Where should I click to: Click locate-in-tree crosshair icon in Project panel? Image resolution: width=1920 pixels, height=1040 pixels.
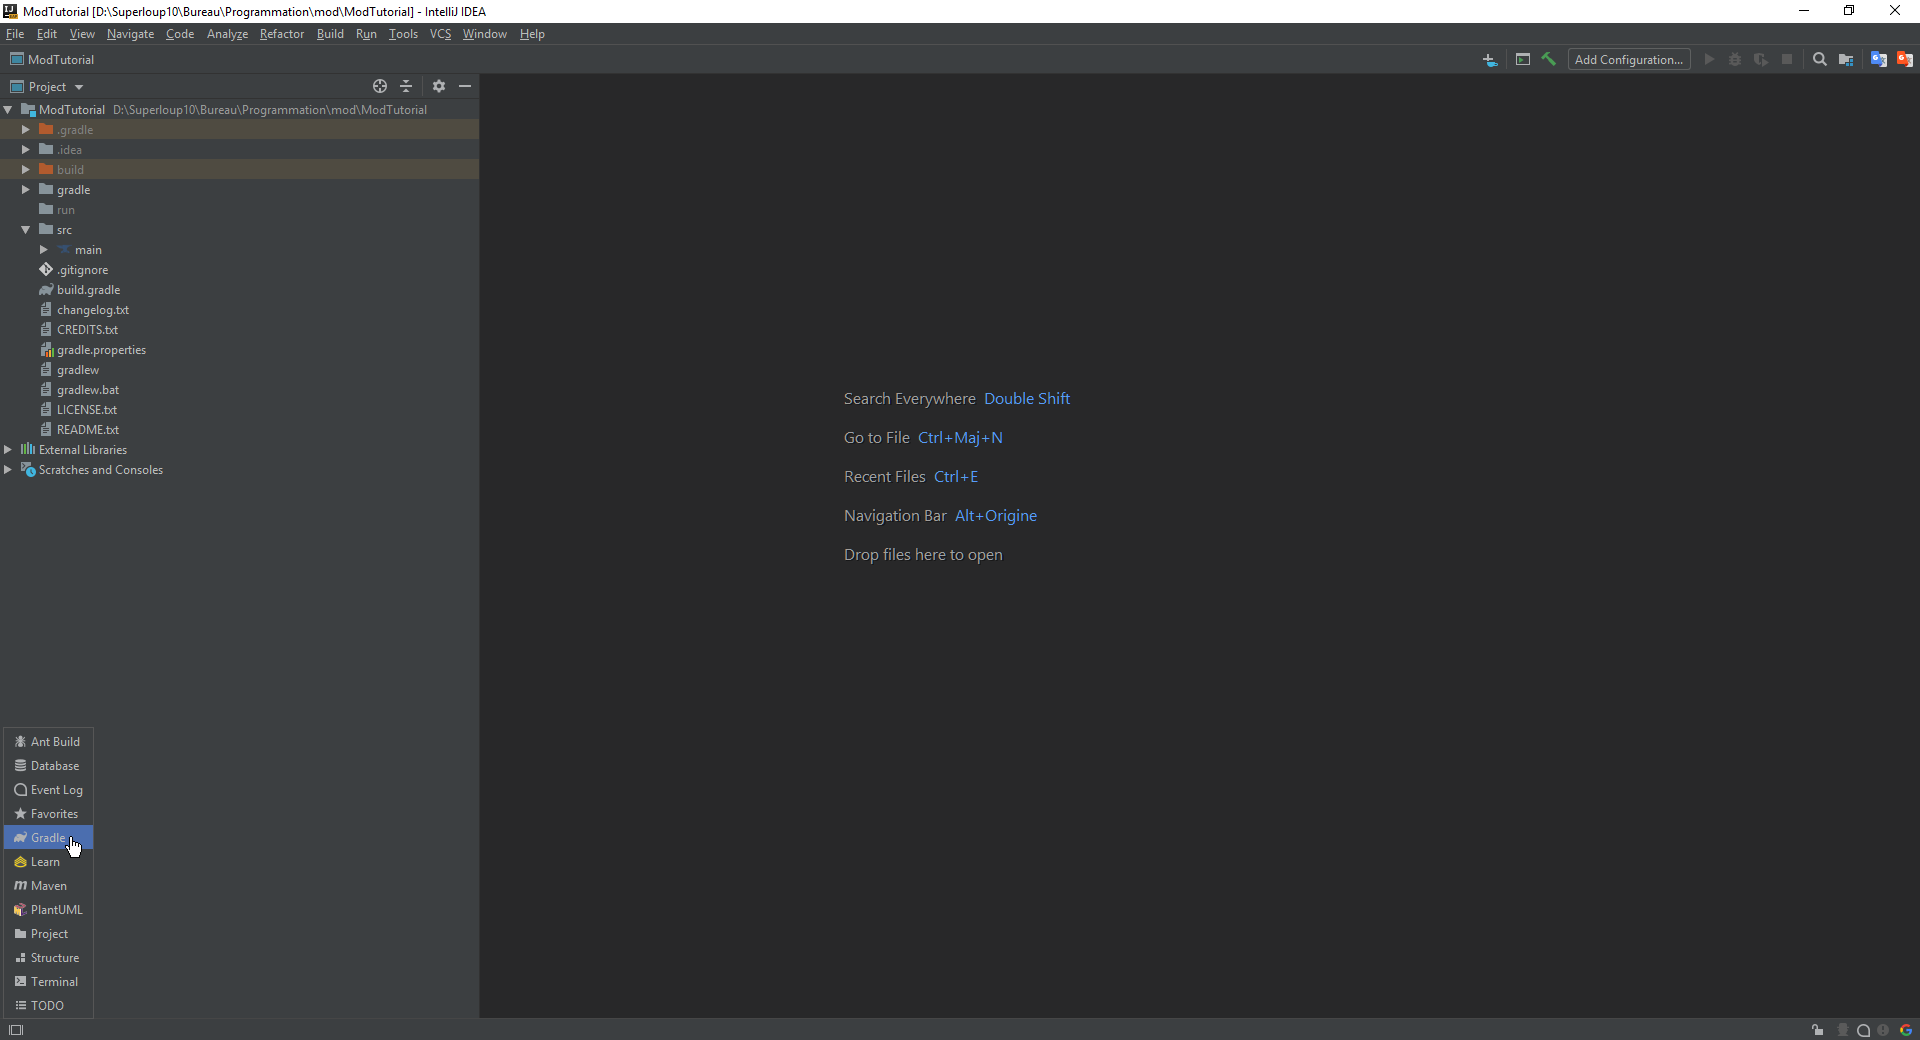coord(380,86)
